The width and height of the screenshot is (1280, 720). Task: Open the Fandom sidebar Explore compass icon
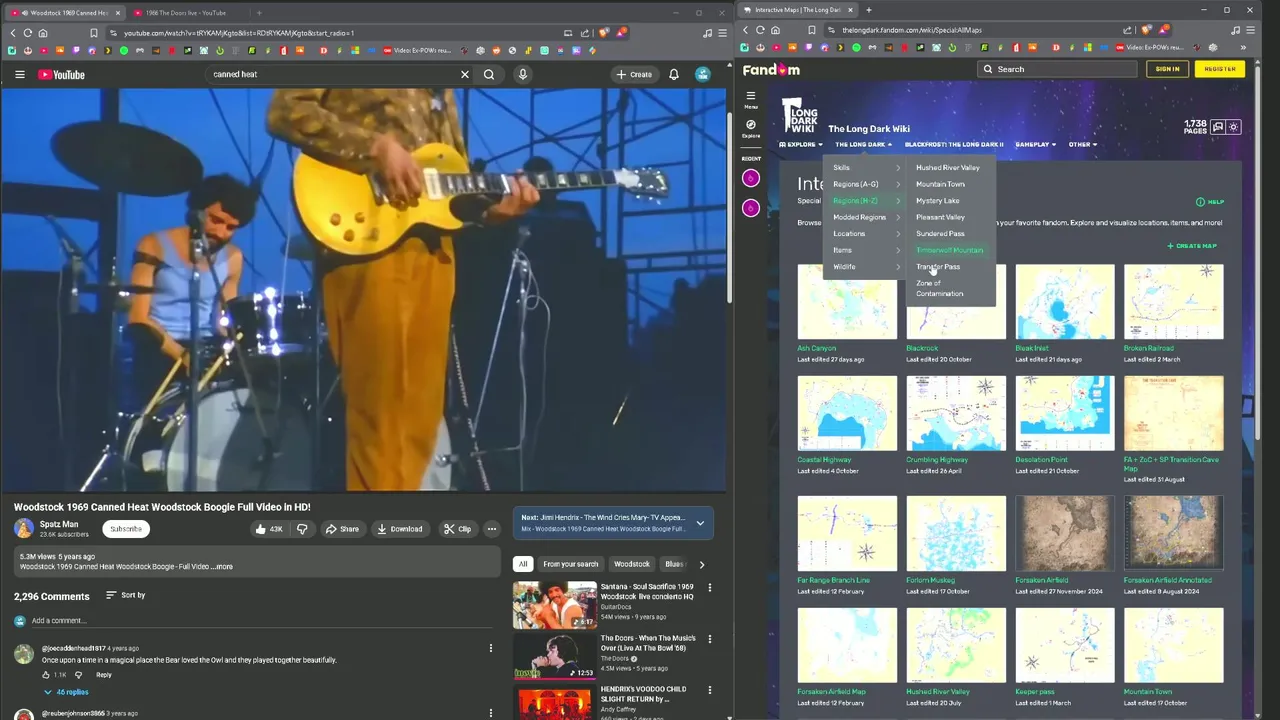(x=751, y=129)
